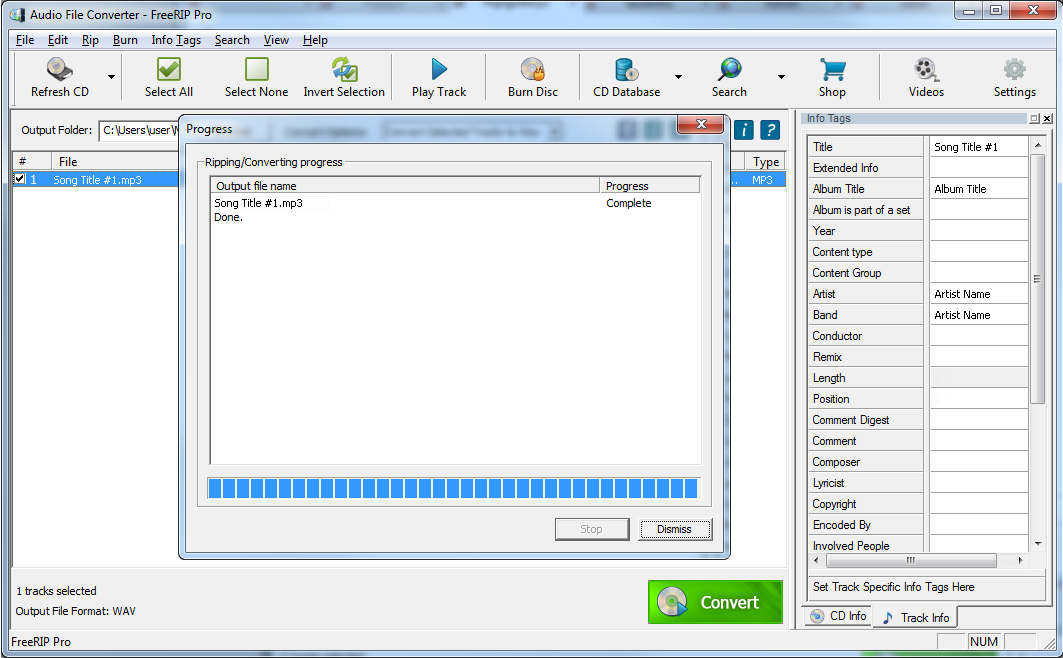Open Settings gear in toolbar
This screenshot has width=1063, height=658.
pyautogui.click(x=1014, y=71)
